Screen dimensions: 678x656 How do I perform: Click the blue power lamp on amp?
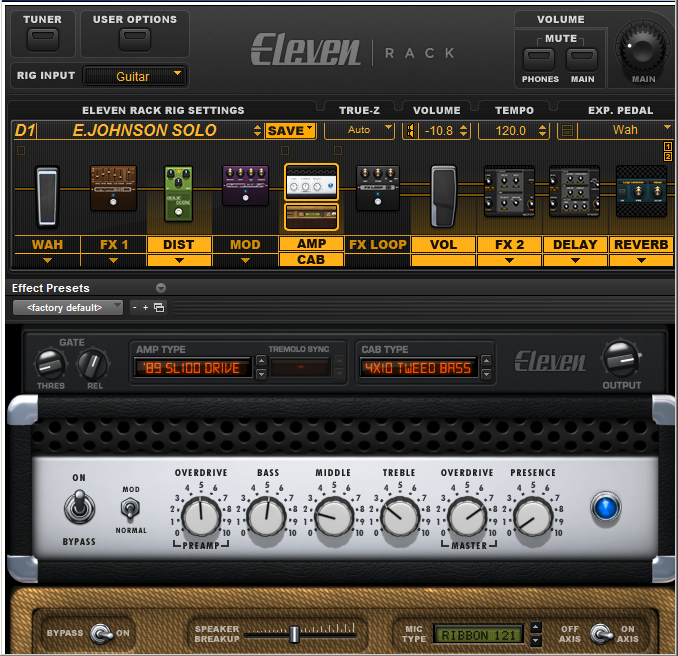click(x=605, y=508)
